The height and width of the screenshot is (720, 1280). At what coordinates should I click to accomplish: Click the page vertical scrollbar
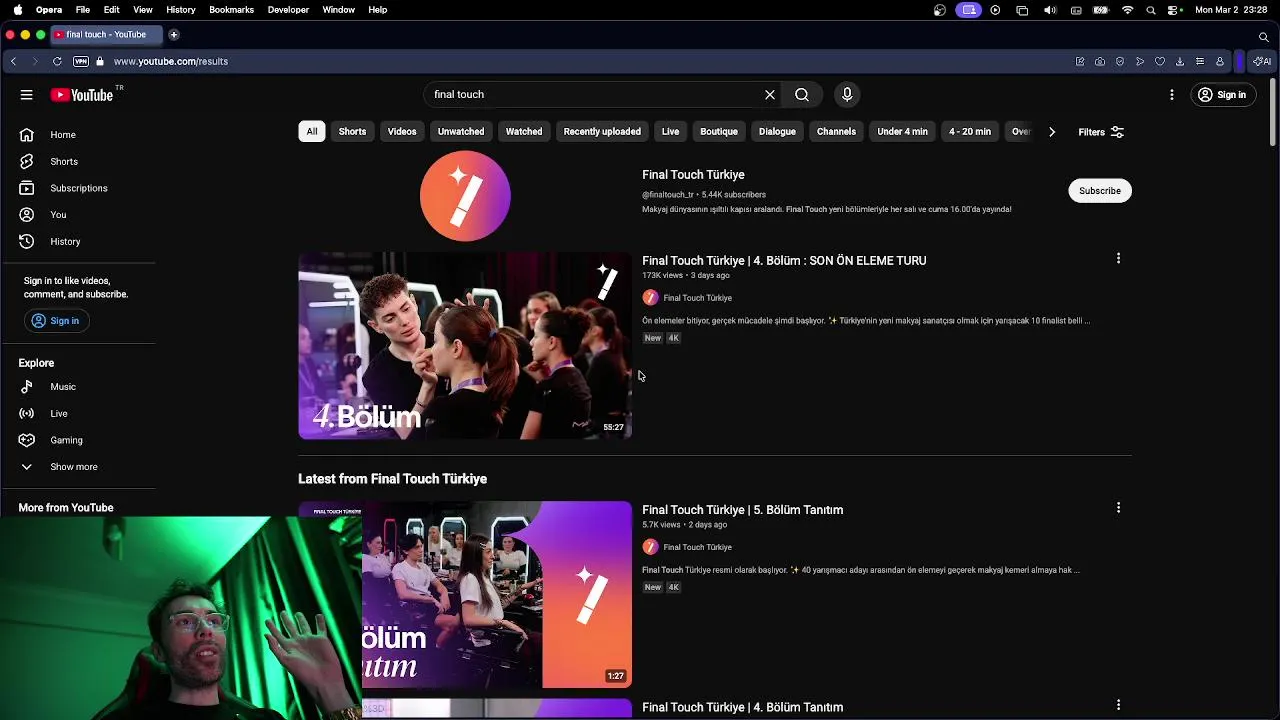tap(1273, 112)
